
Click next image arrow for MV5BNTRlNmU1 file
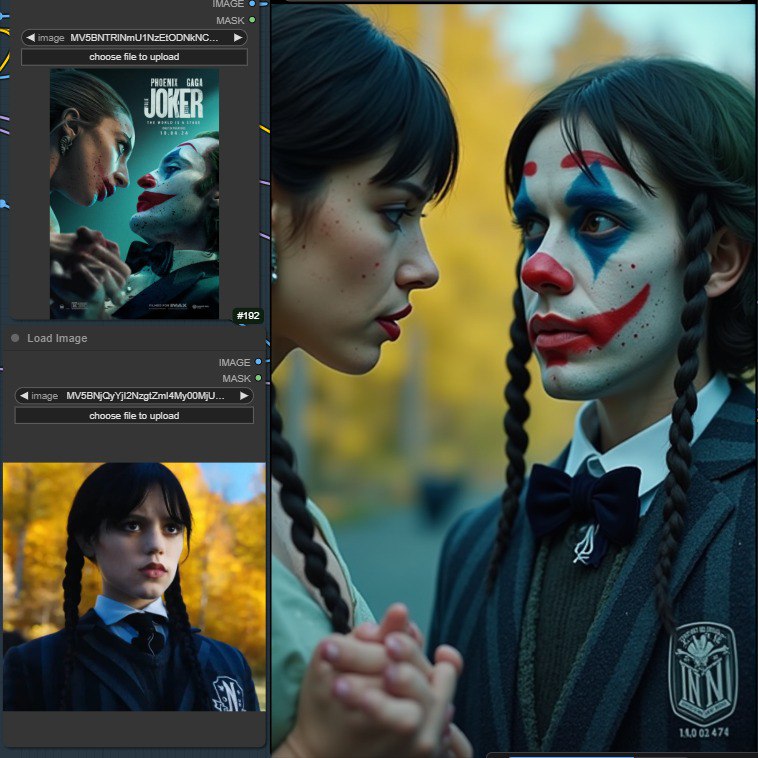click(238, 38)
